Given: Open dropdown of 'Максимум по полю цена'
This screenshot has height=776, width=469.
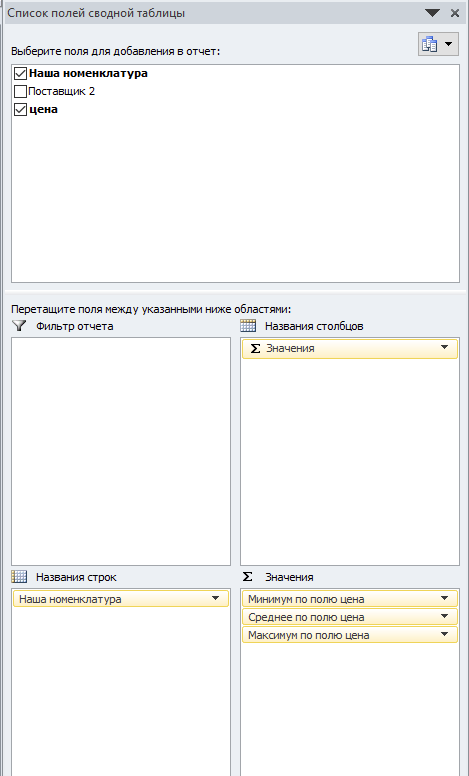Looking at the screenshot, I should 444,634.
